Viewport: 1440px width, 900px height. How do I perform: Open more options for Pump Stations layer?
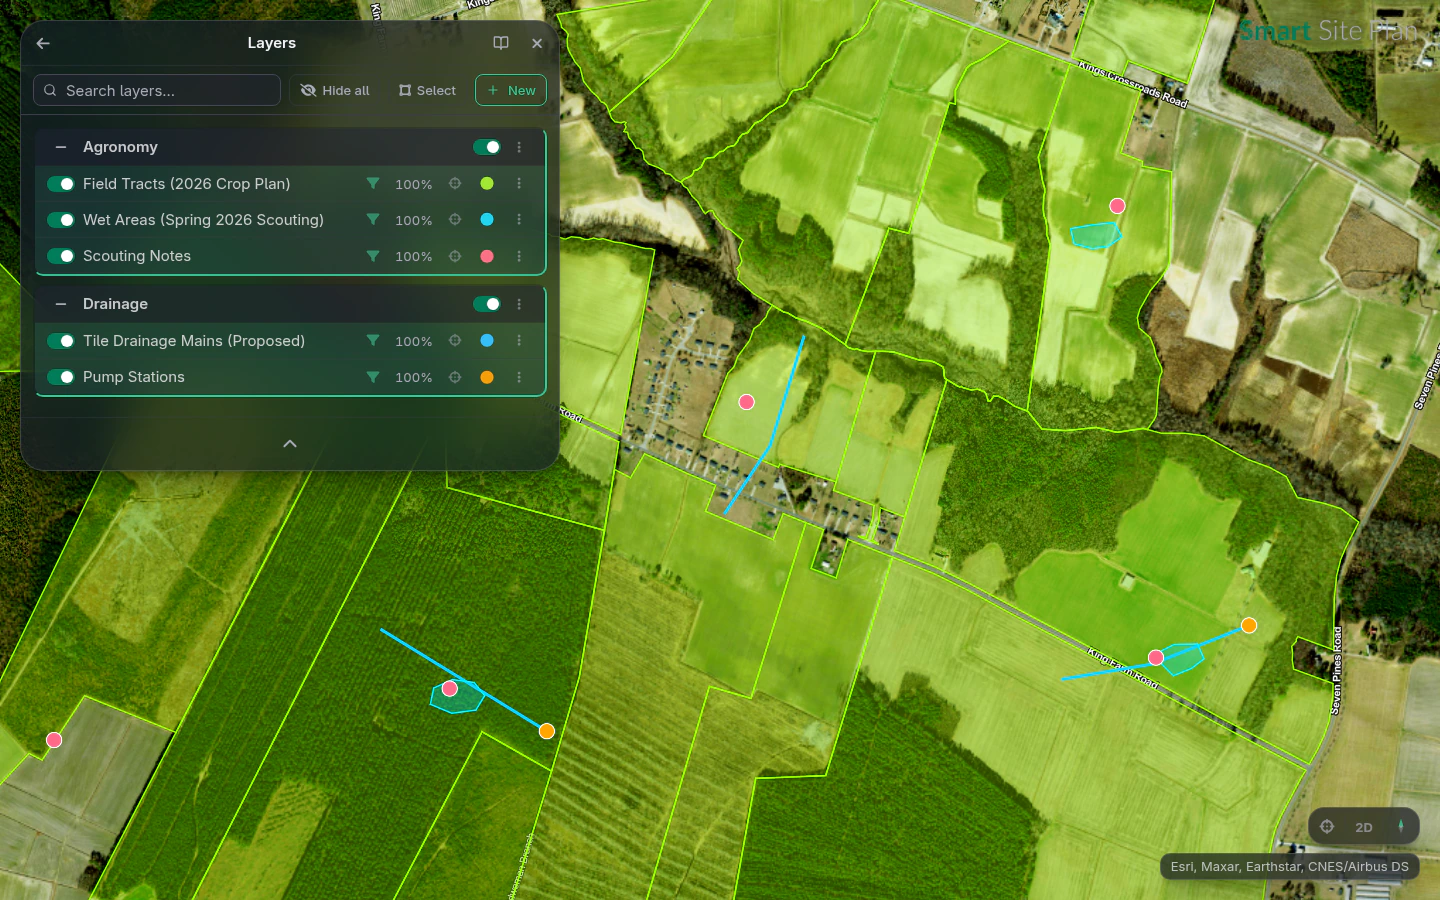(519, 377)
